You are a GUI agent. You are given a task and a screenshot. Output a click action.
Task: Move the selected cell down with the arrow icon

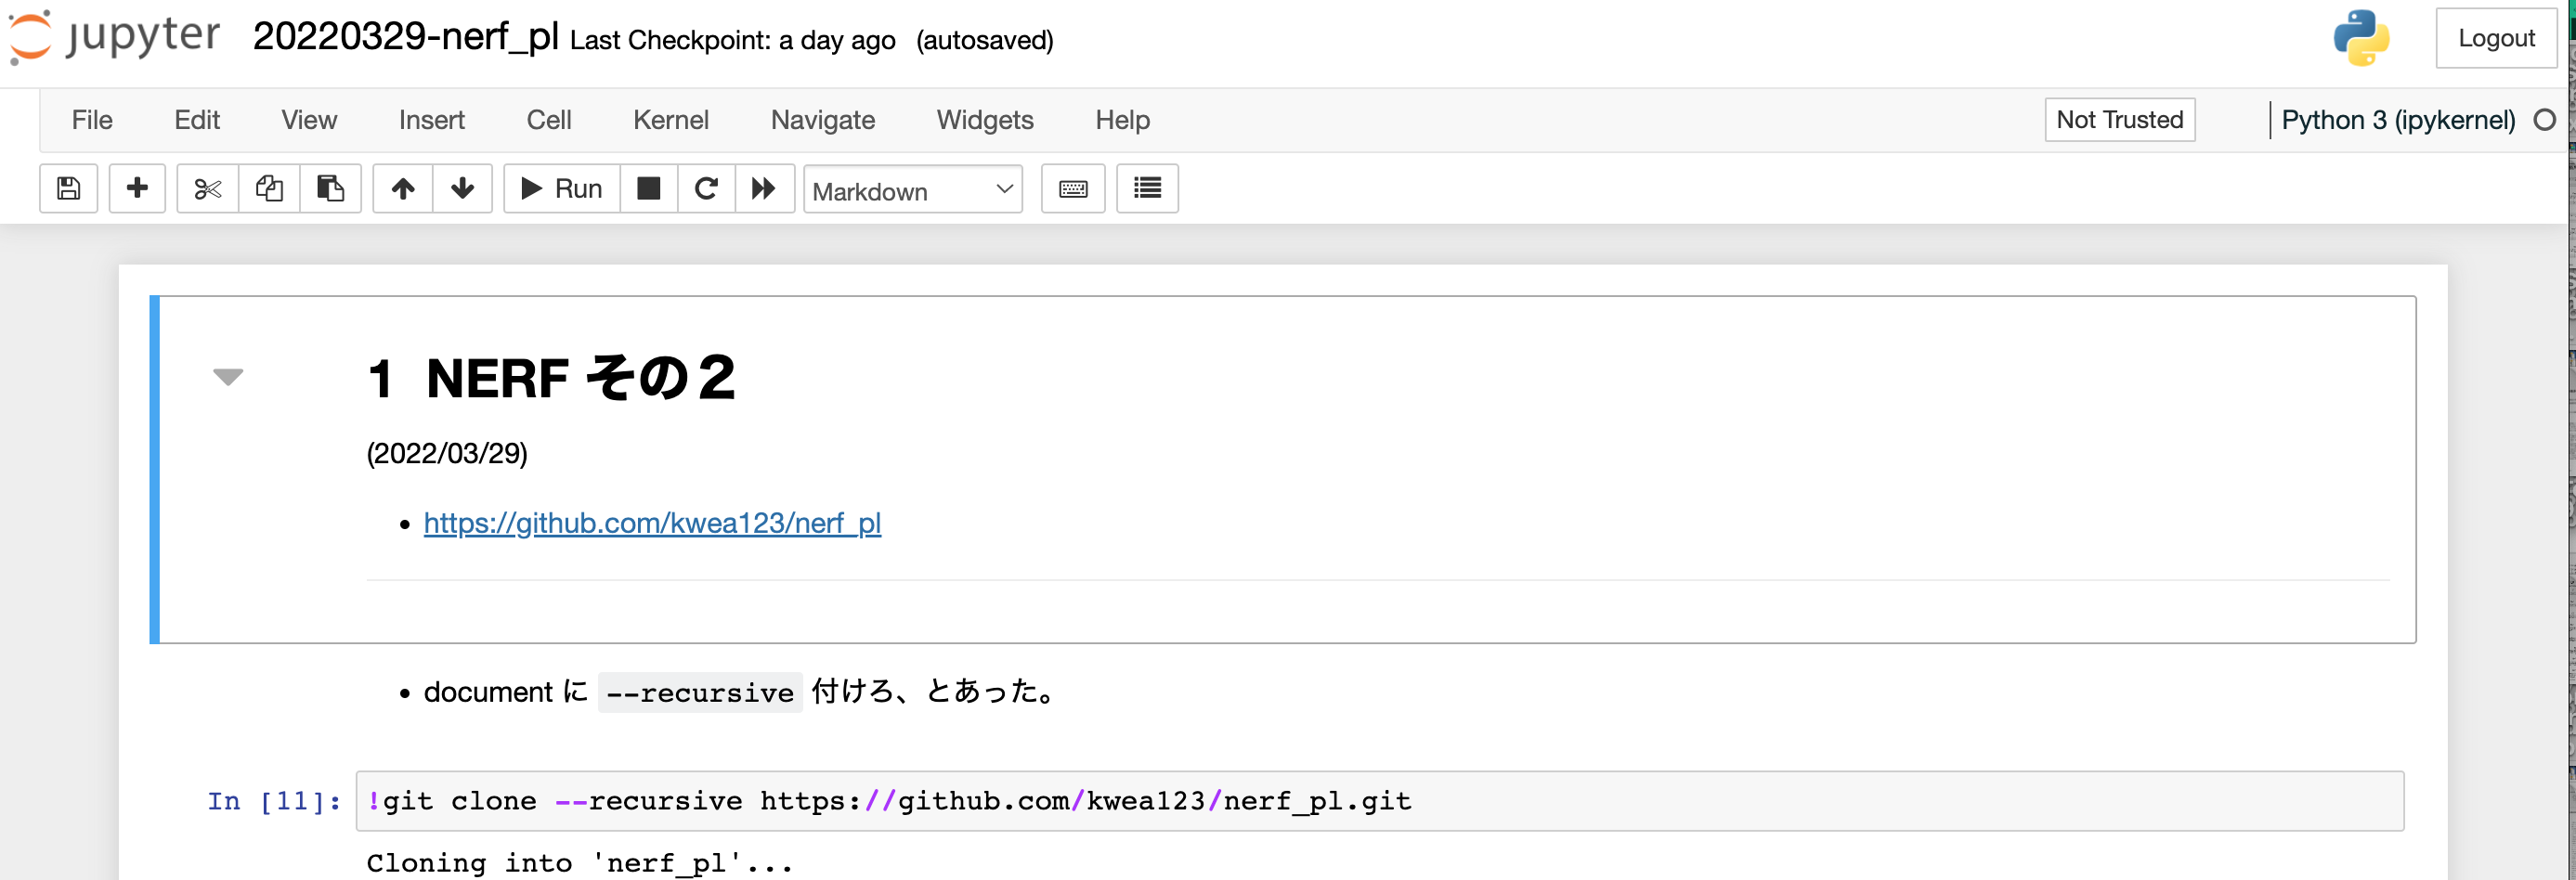[x=462, y=188]
